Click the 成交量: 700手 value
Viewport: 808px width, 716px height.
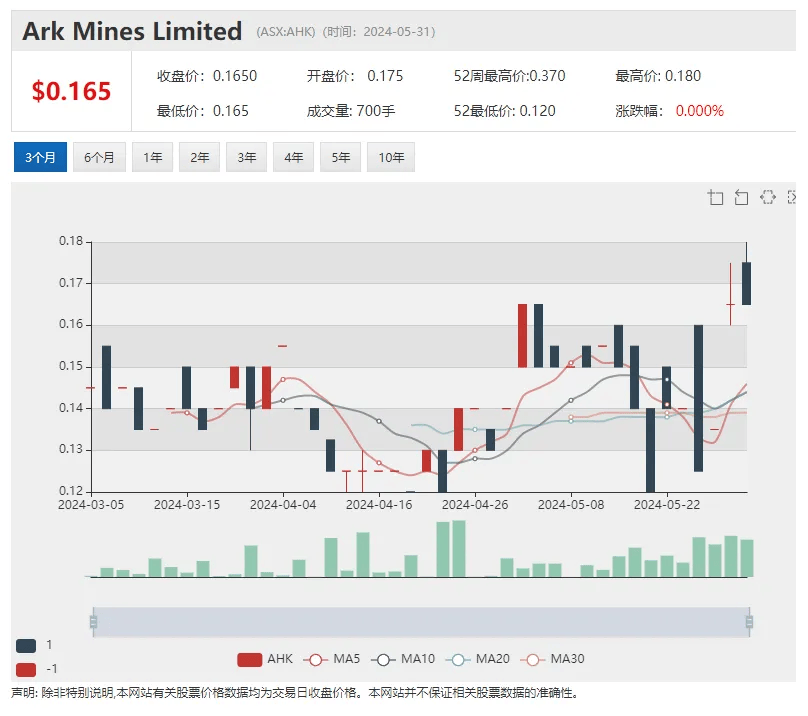pos(351,111)
